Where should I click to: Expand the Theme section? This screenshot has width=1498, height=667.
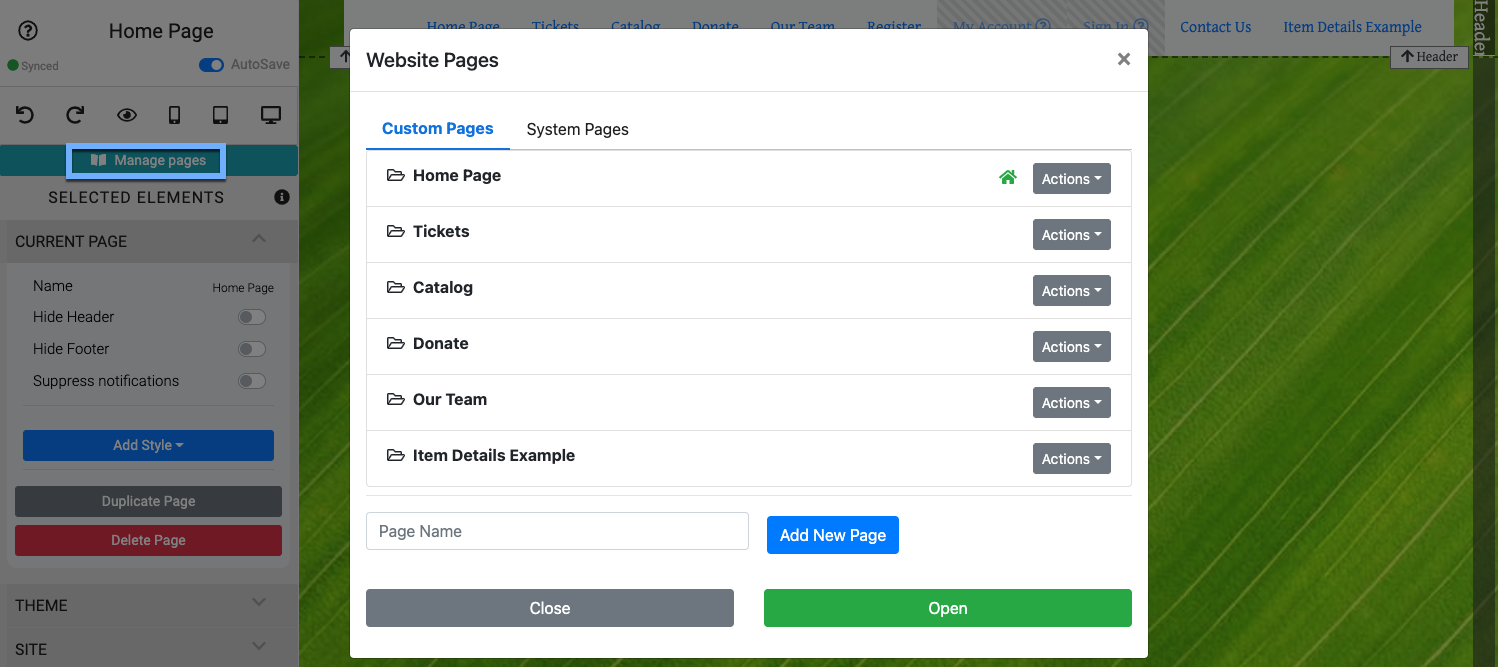[x=149, y=605]
